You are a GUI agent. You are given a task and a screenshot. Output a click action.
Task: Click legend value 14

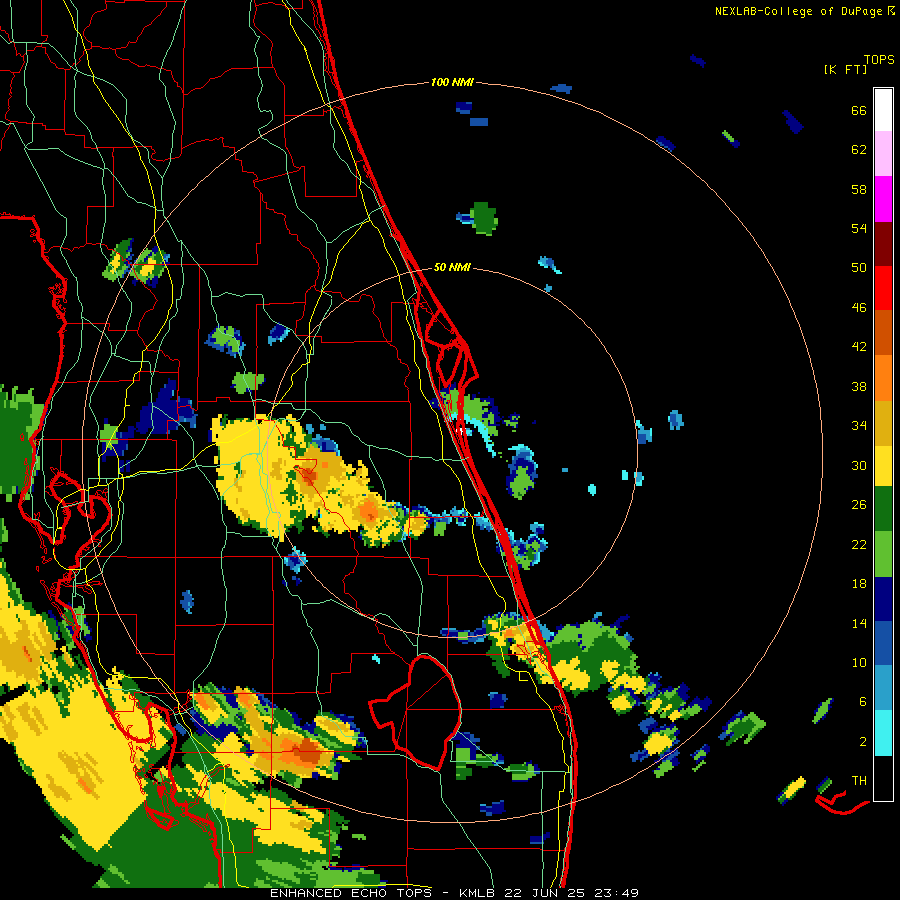coord(859,623)
